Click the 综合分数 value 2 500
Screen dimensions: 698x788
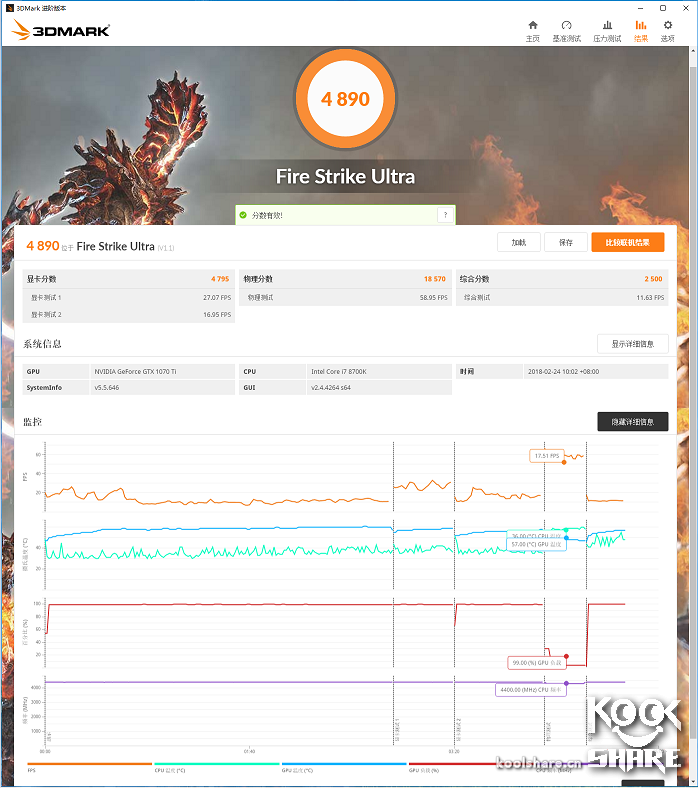(x=653, y=279)
